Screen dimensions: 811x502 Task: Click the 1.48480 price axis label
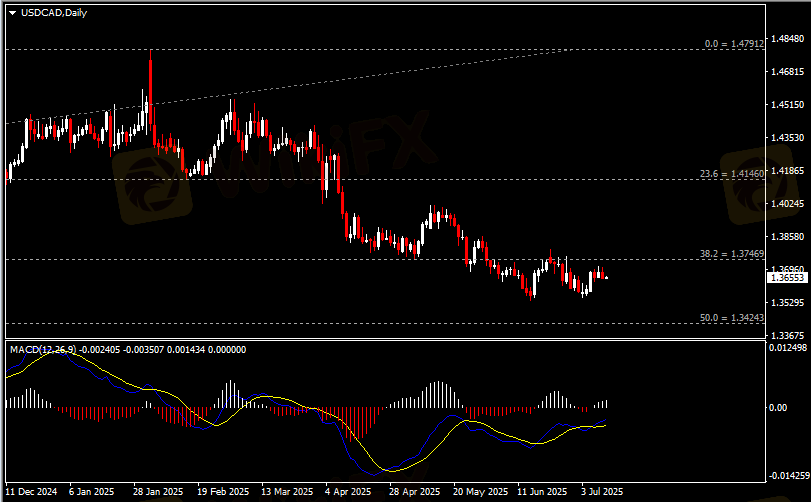pos(787,39)
